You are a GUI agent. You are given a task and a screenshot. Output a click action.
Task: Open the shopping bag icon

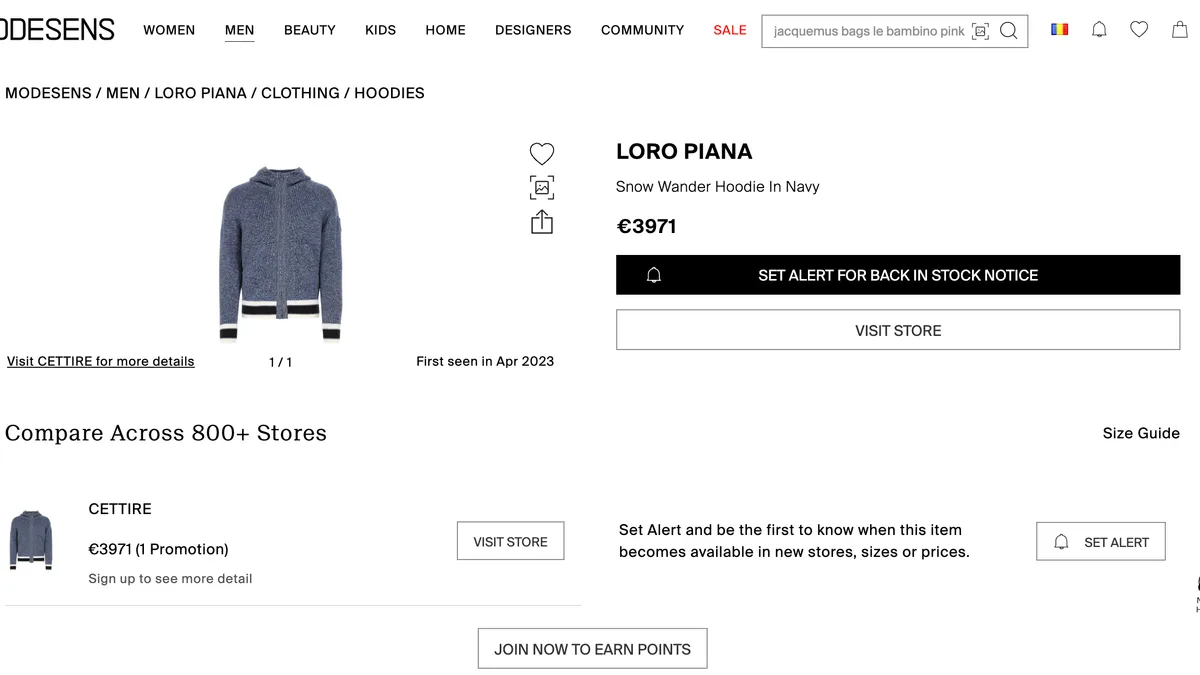click(1180, 30)
